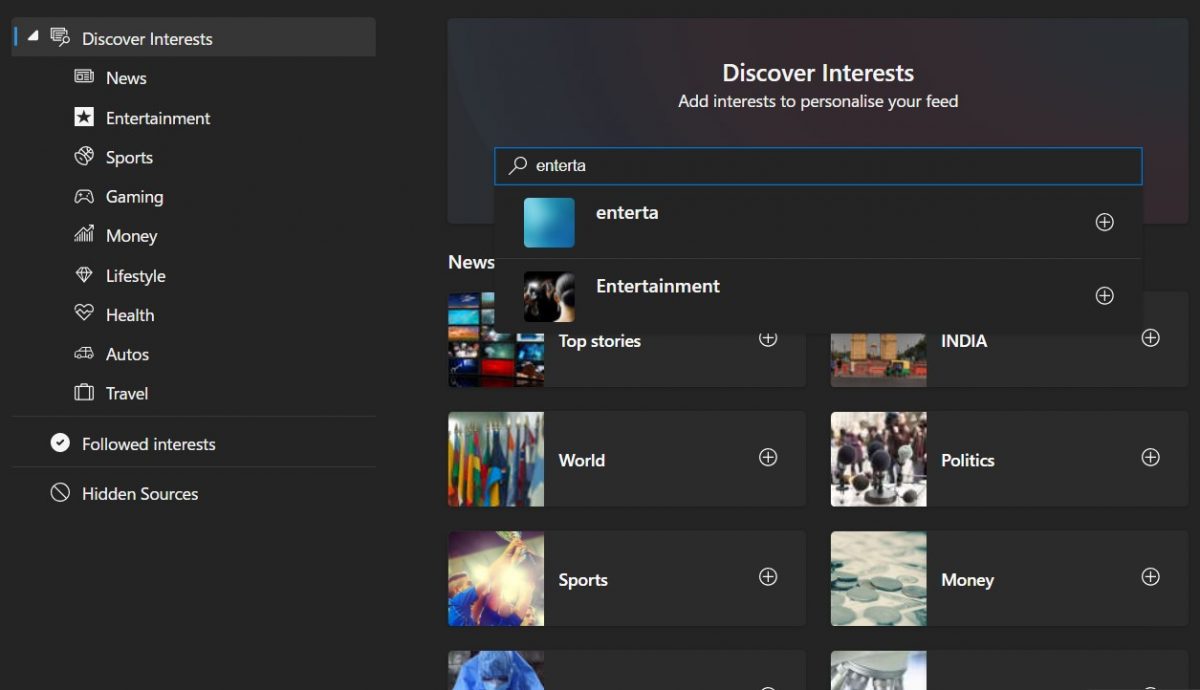Add the Entertainment search suggestion
Screen dimensions: 1200x690
[x=1104, y=296]
